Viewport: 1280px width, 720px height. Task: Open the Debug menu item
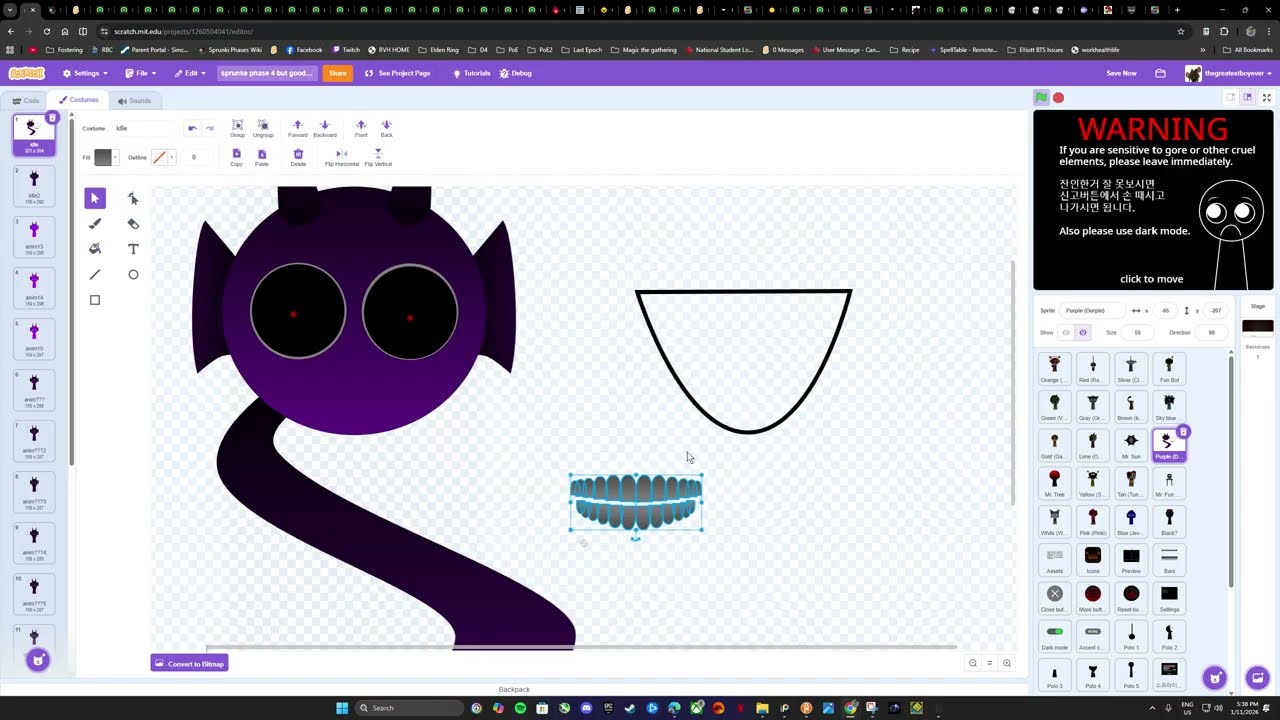(x=516, y=73)
